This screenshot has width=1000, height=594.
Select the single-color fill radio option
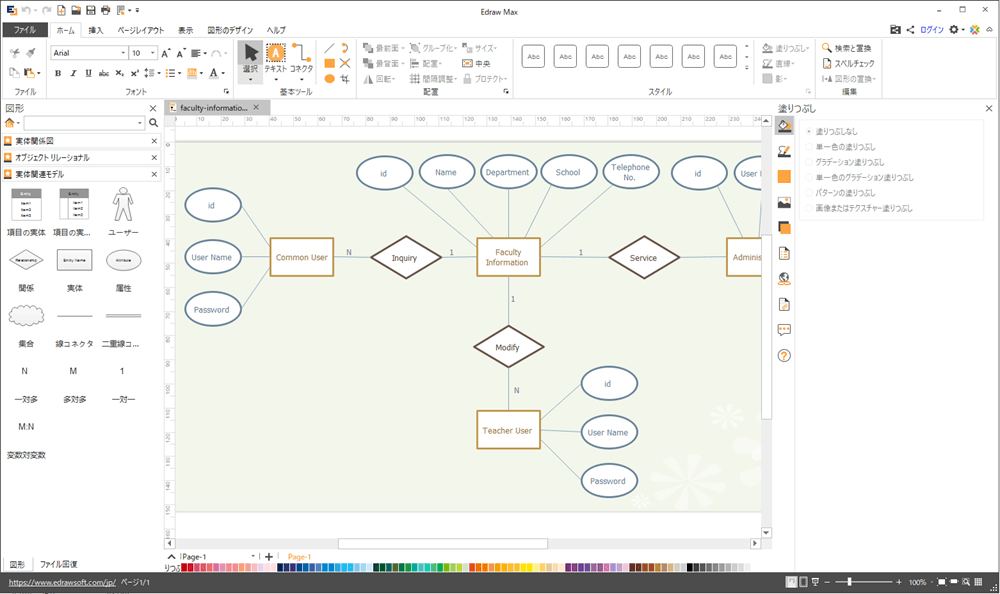tap(841, 147)
